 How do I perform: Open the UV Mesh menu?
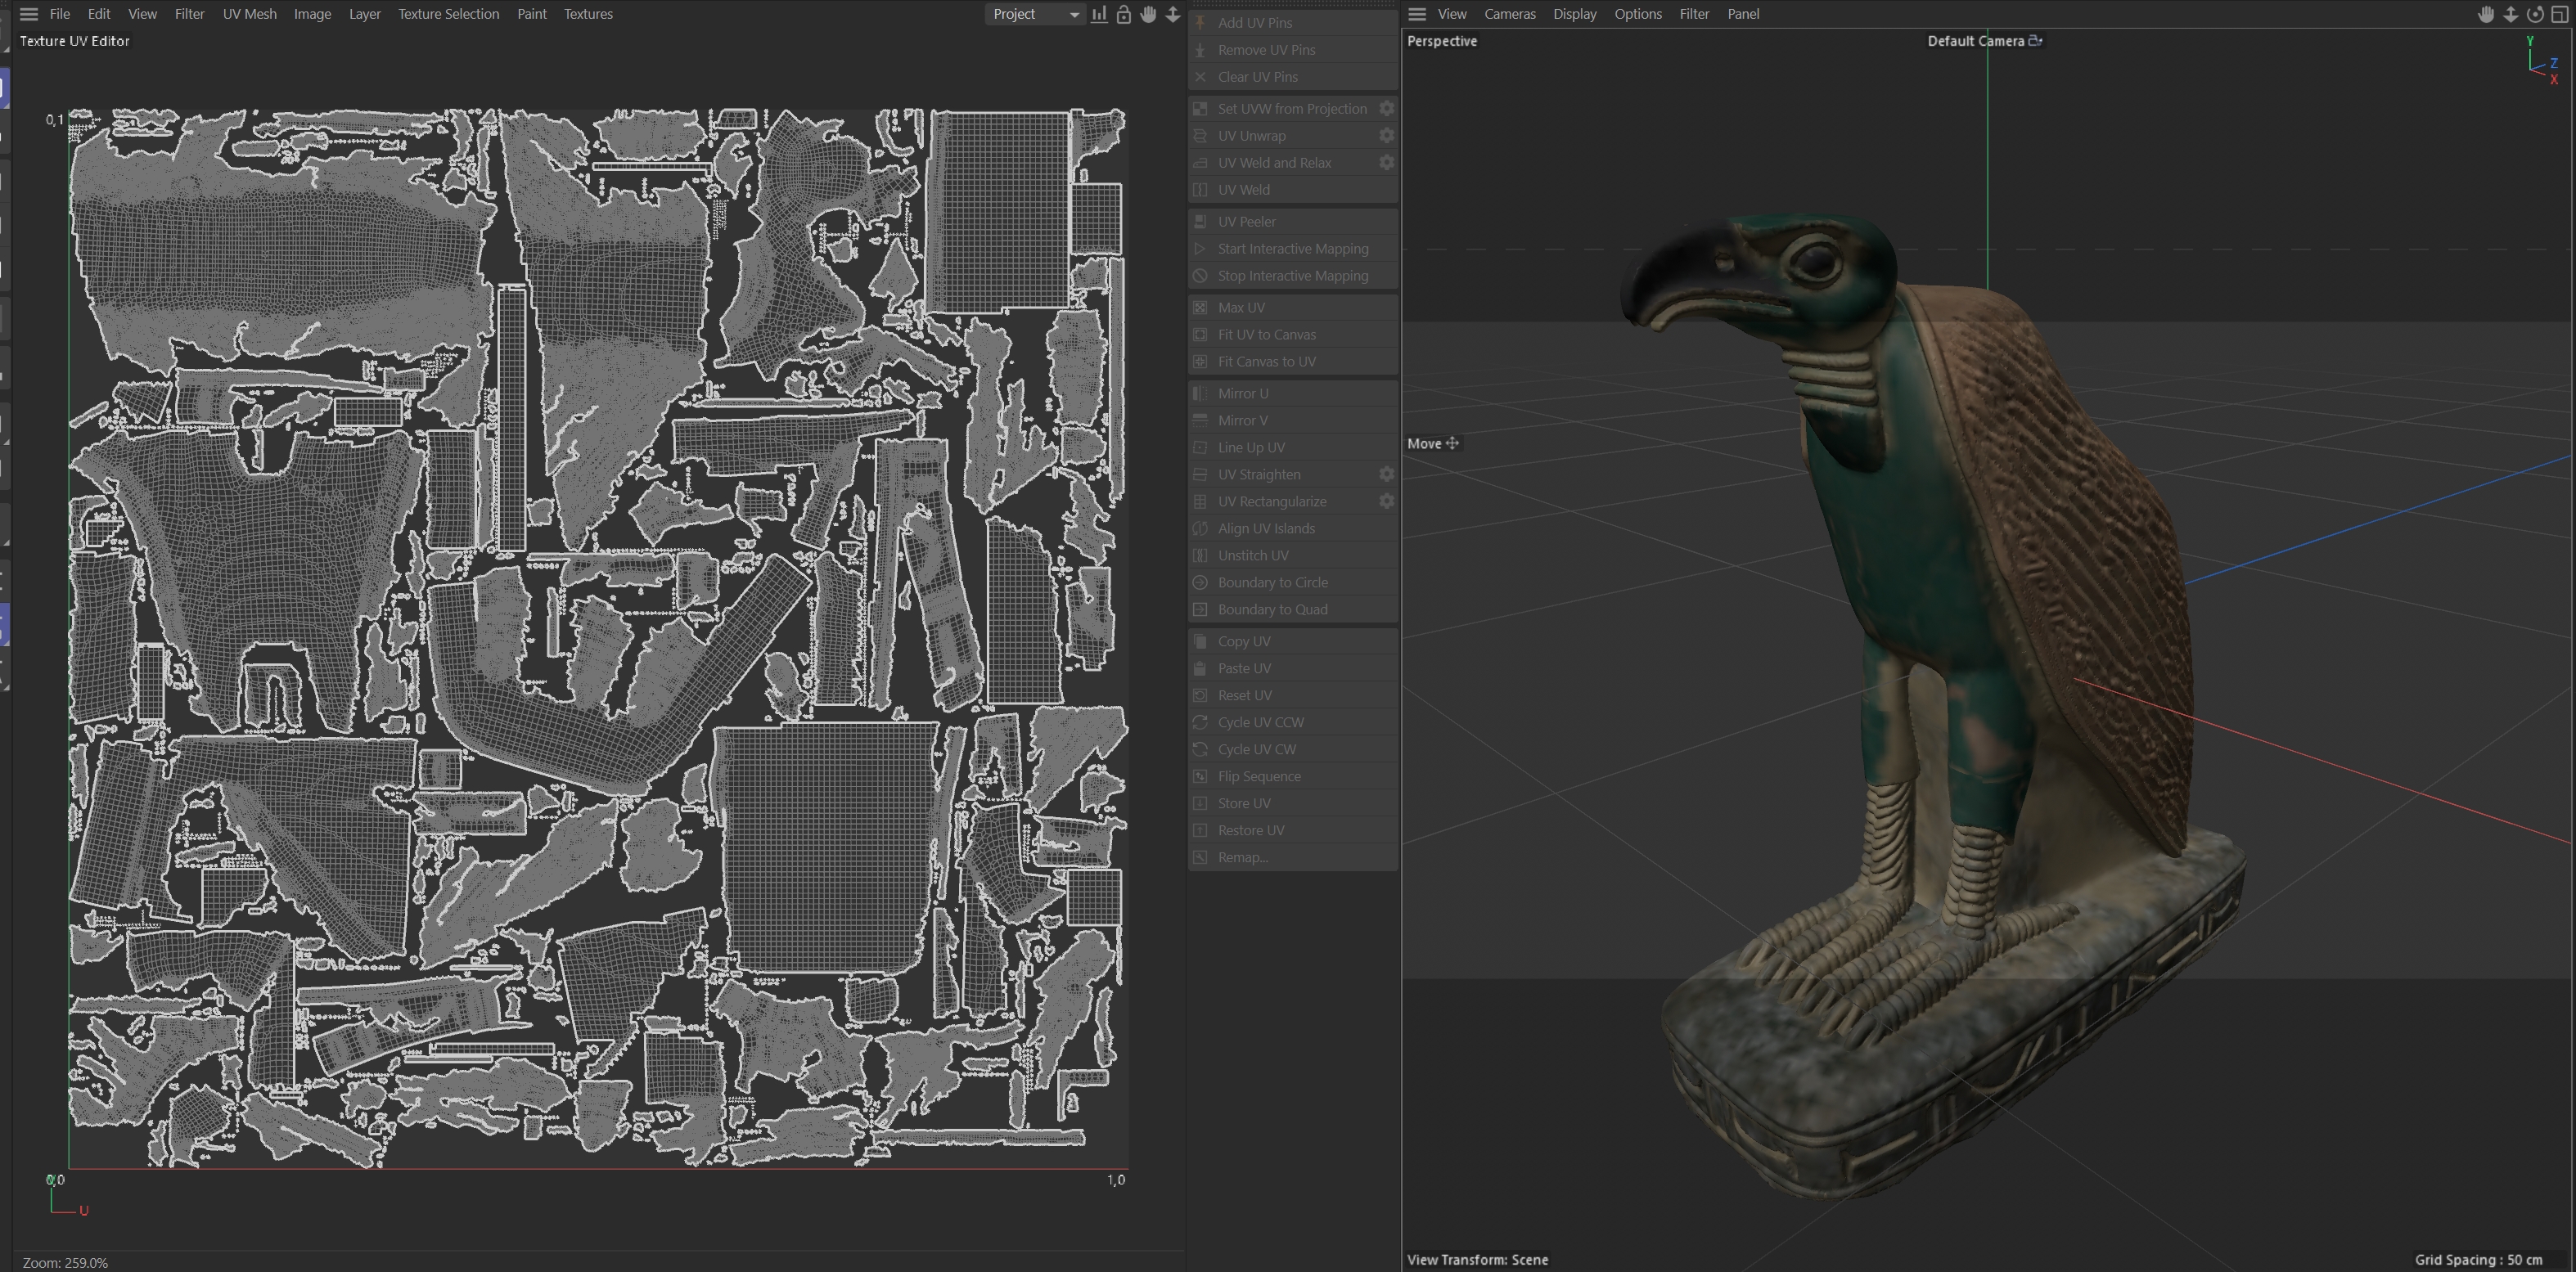pos(249,14)
